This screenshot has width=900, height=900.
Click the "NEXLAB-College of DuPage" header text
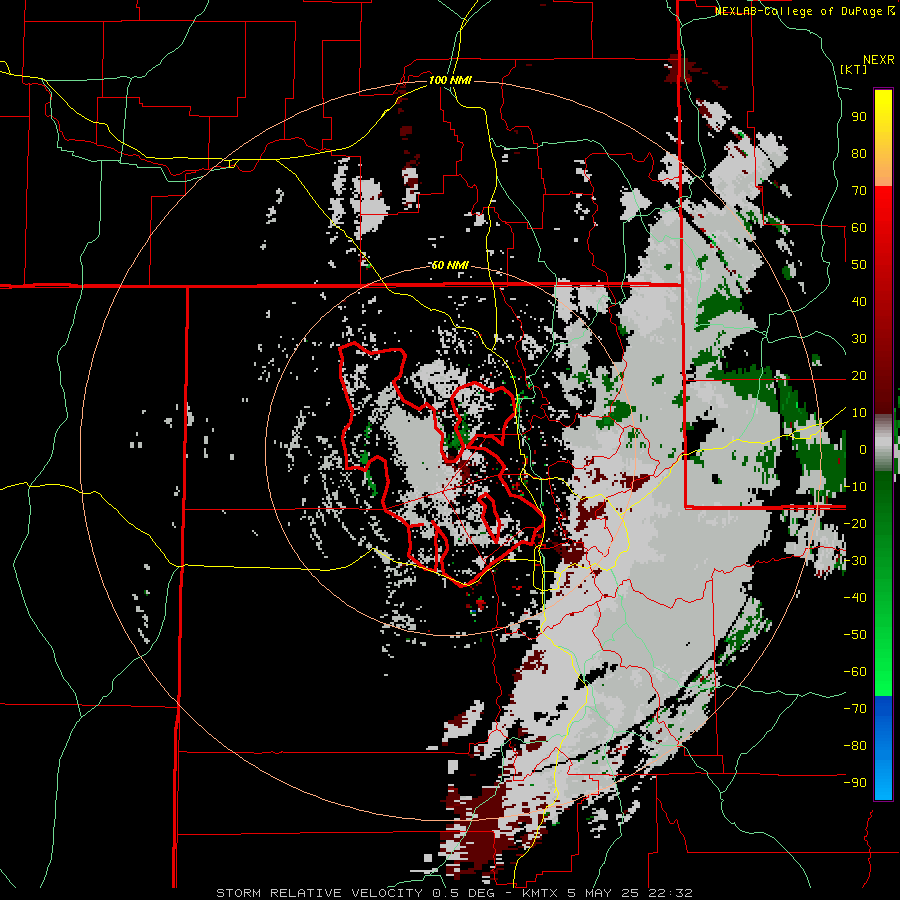[x=798, y=11]
